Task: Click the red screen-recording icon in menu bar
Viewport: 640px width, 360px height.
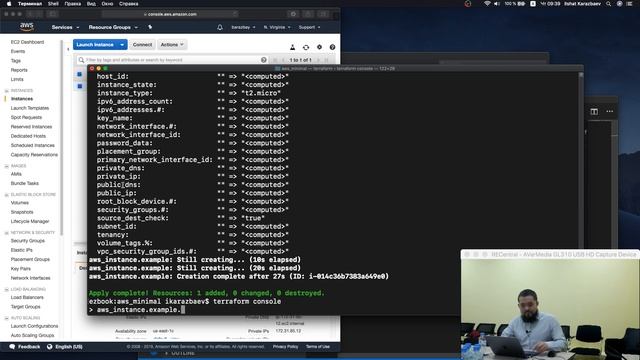Action: pyautogui.click(x=468, y=4)
